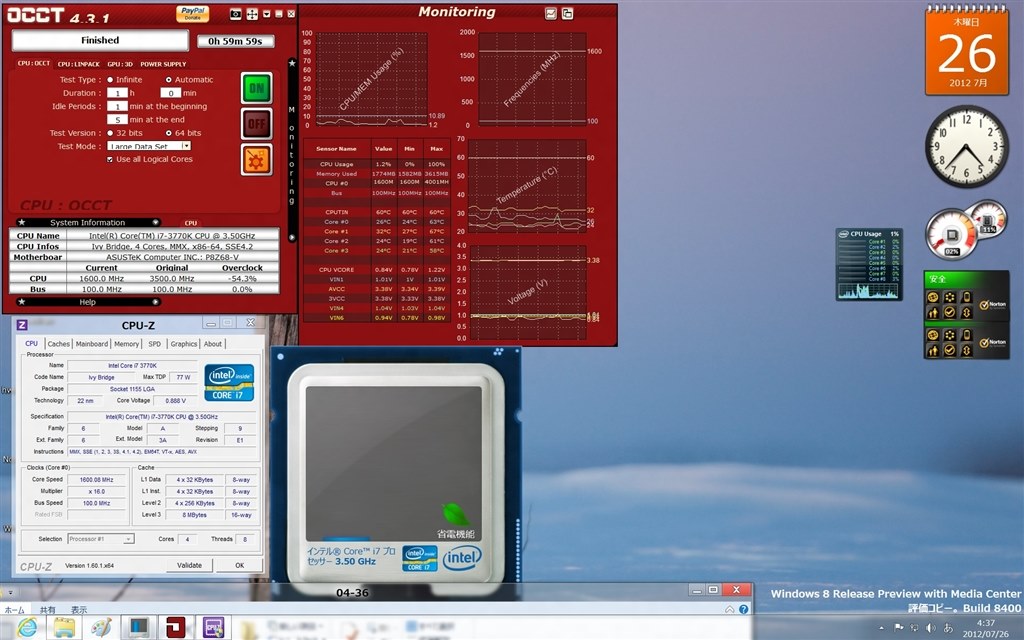The height and width of the screenshot is (640, 1024).
Task: Click the Core Speed 1600.08 MHz value
Action: pos(97,479)
